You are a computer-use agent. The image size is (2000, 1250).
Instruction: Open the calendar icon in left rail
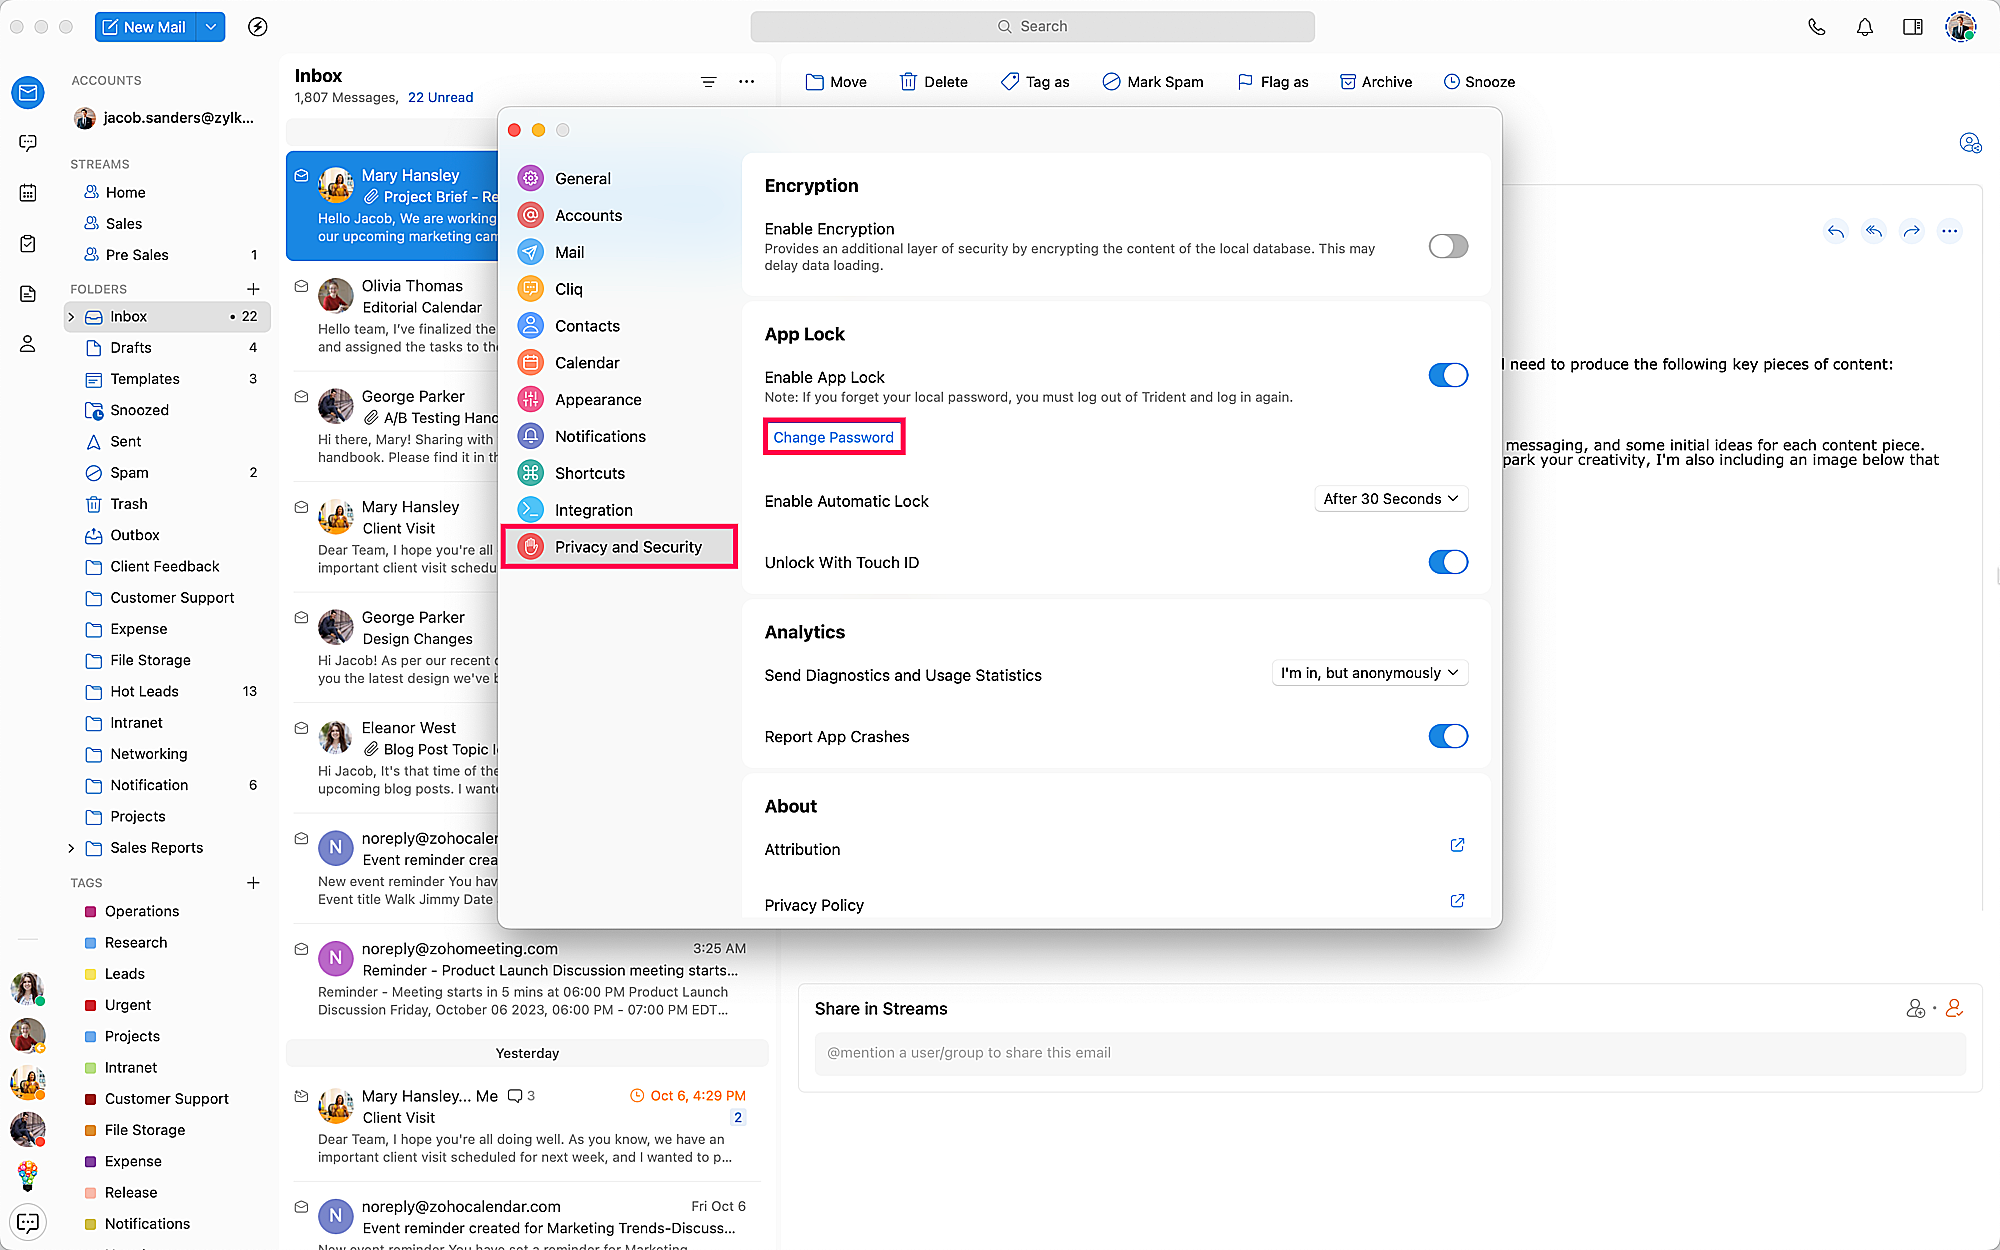pos(28,193)
